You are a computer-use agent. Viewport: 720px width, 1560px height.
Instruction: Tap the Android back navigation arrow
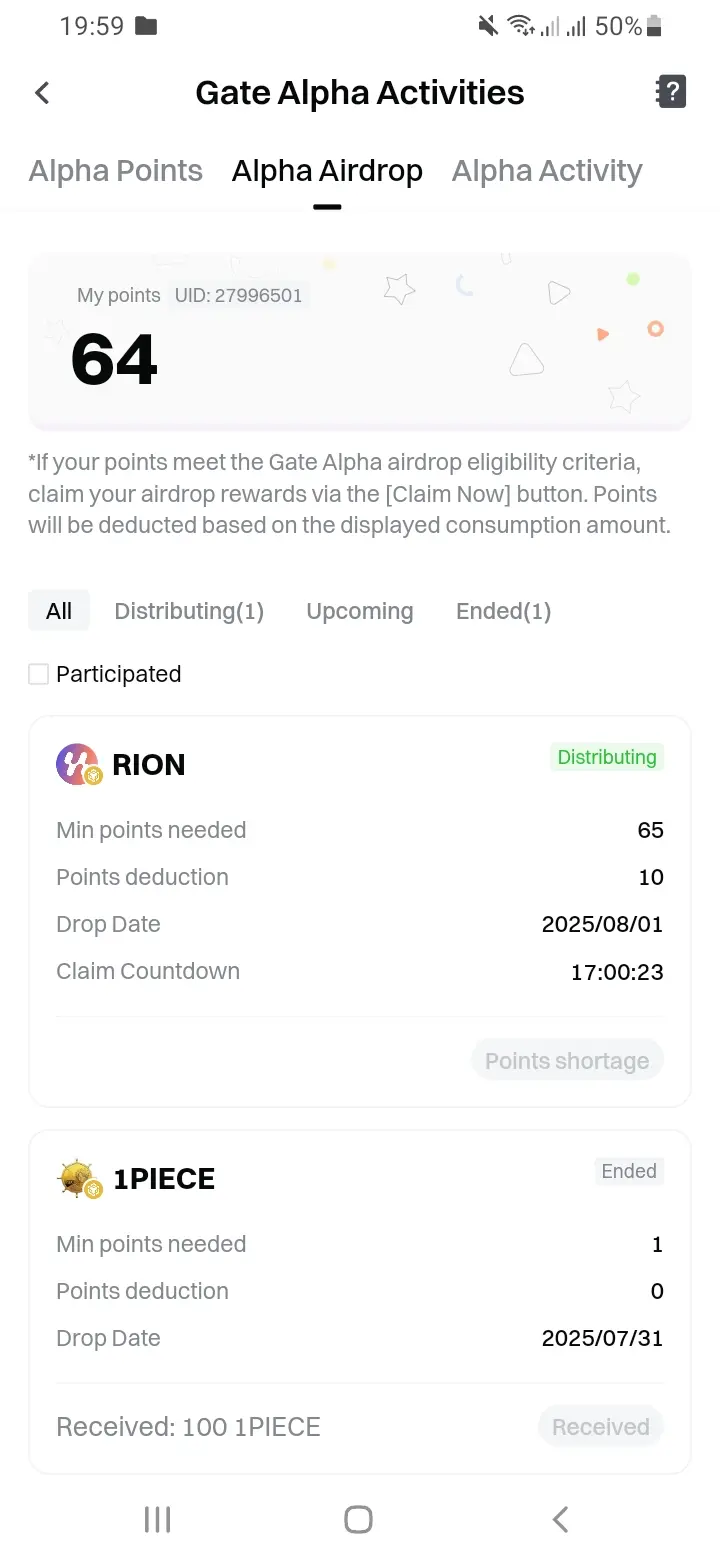[560, 1519]
